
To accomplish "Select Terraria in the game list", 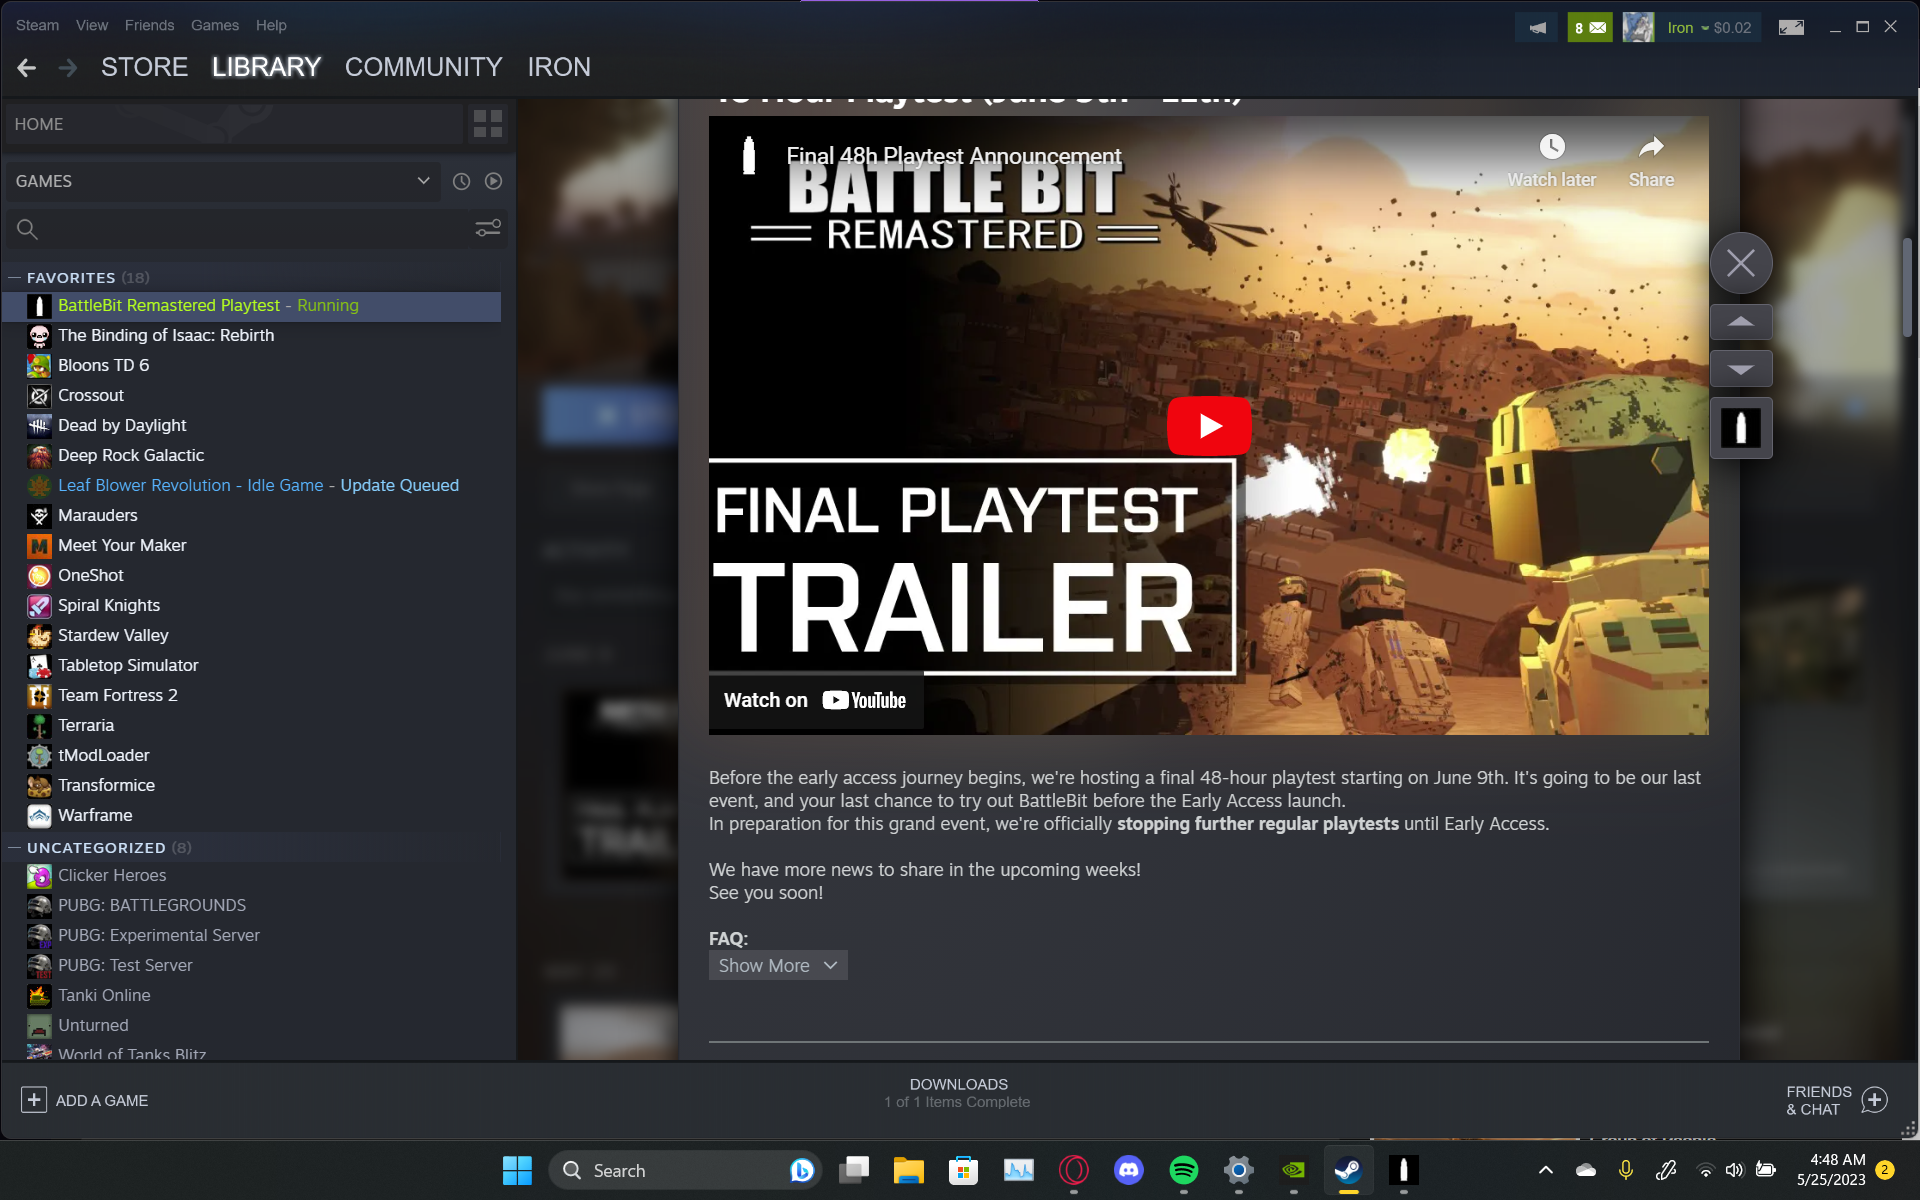I will [252, 726].
